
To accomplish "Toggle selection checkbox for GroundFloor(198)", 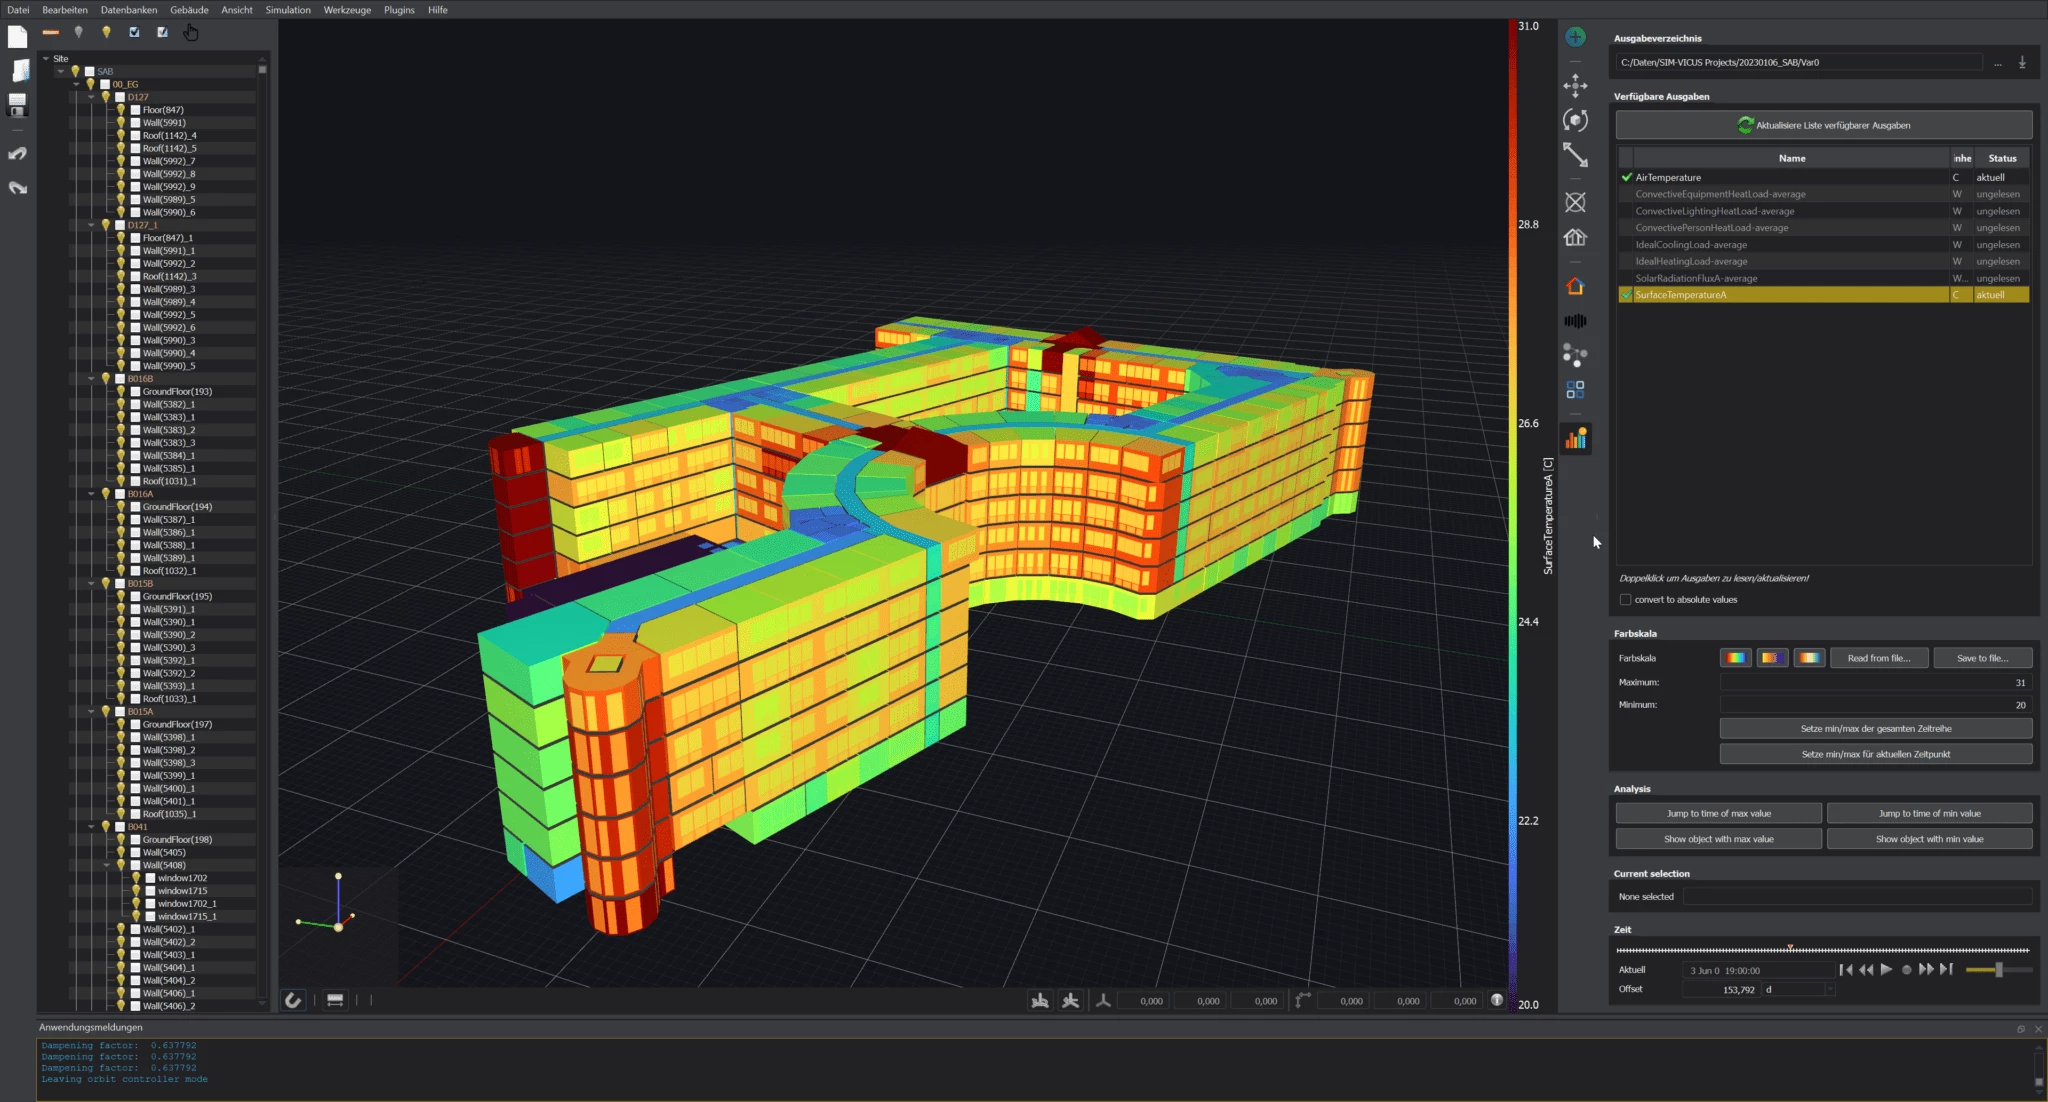I will (136, 840).
